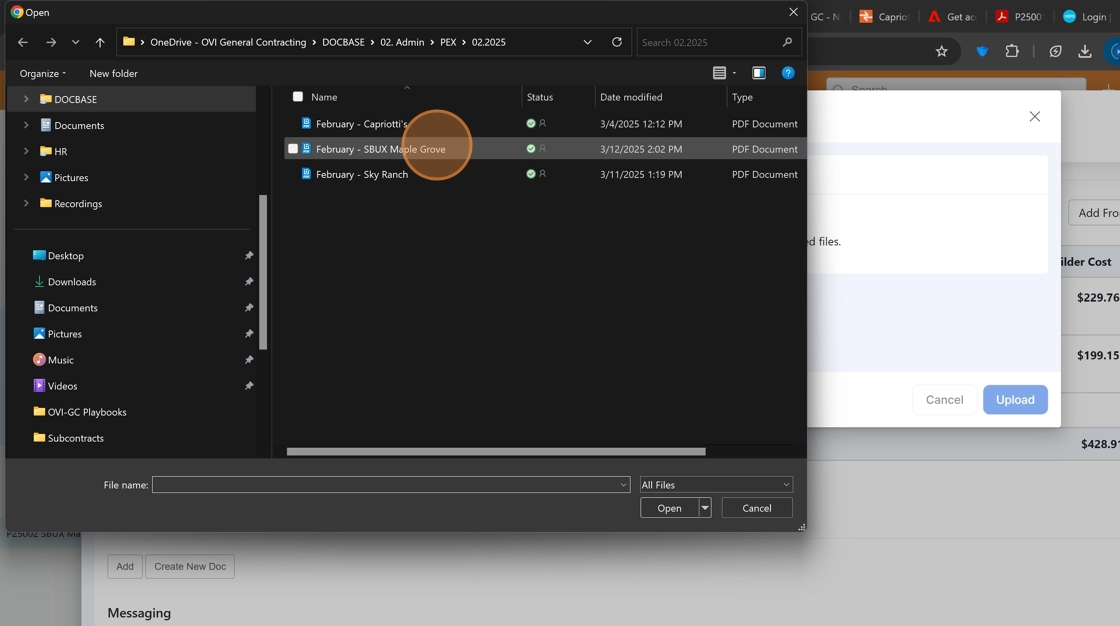The width and height of the screenshot is (1120, 626).
Task: Open Chrome downloads icon
Action: [1084, 51]
